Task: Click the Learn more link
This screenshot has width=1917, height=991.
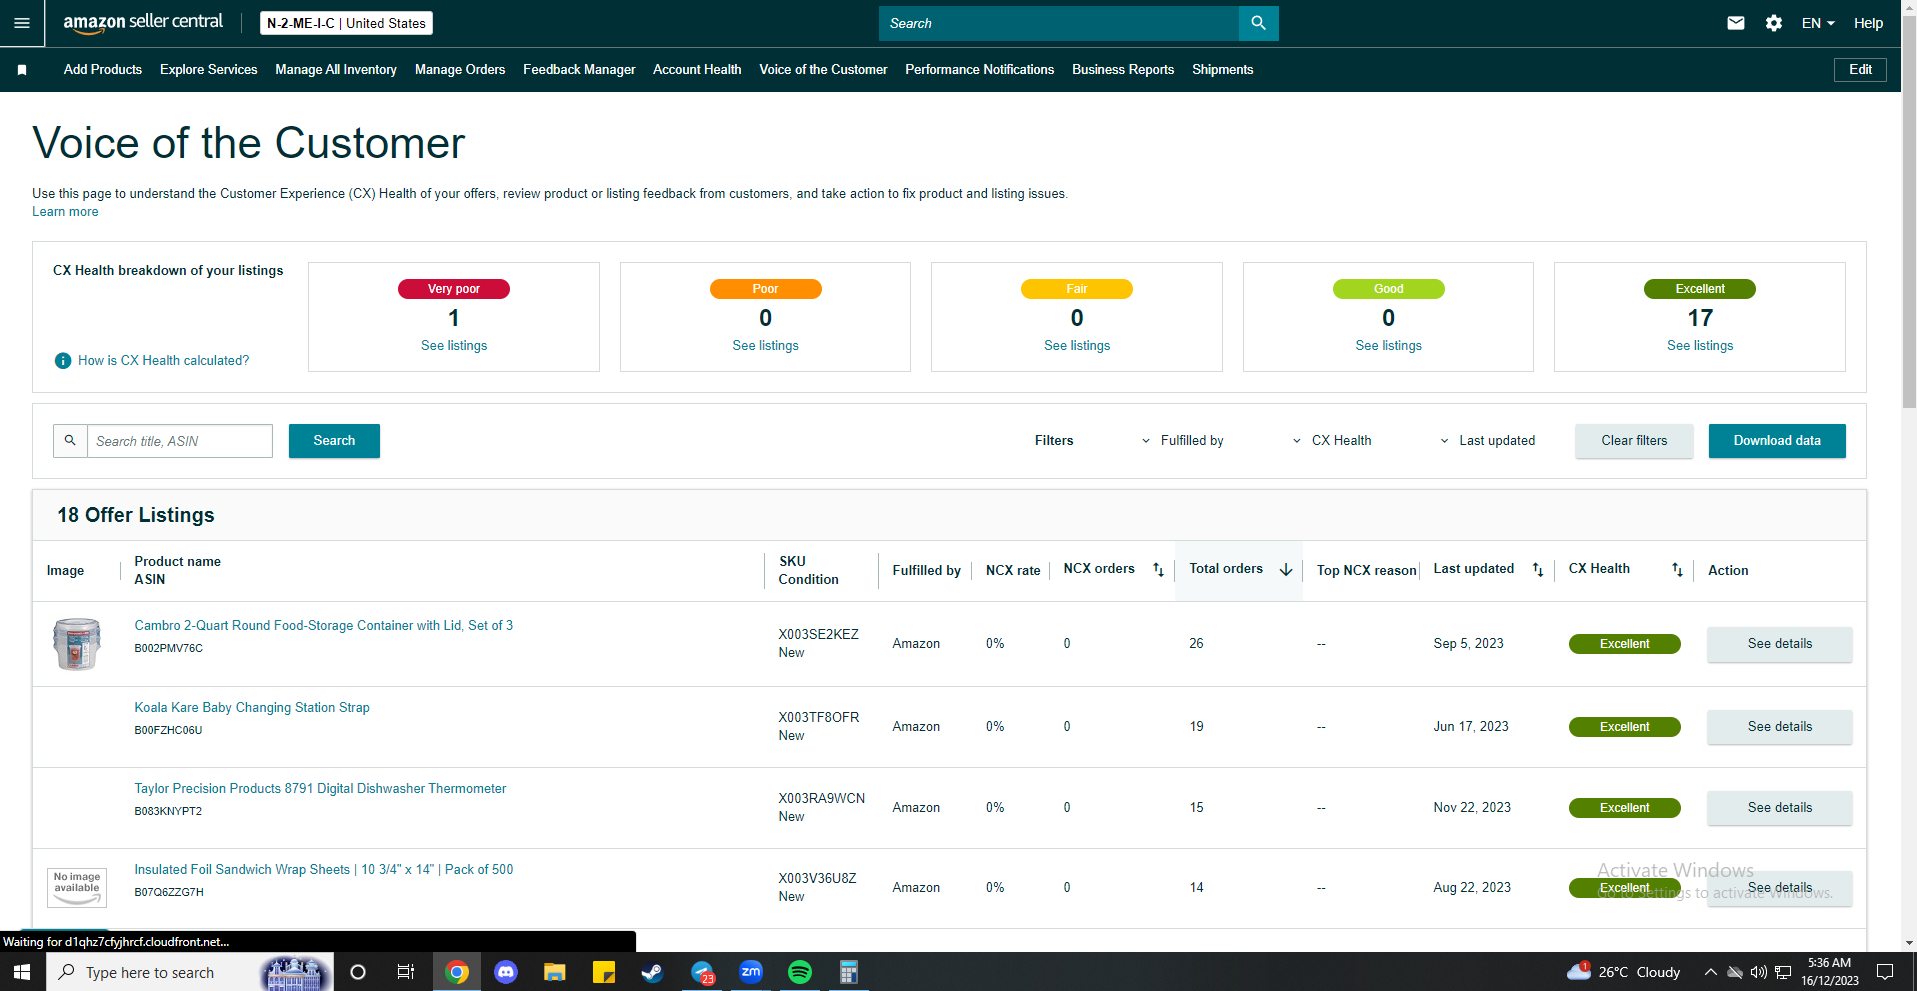Action: pos(65,212)
